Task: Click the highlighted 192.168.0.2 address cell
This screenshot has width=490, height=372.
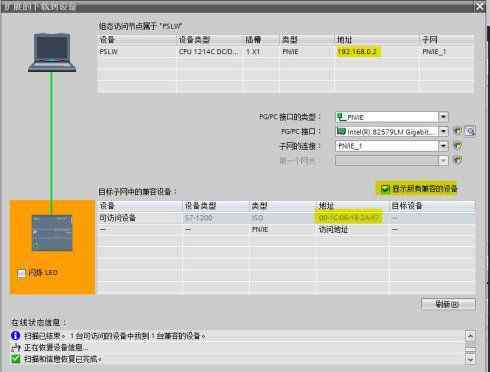Action: [x=358, y=52]
